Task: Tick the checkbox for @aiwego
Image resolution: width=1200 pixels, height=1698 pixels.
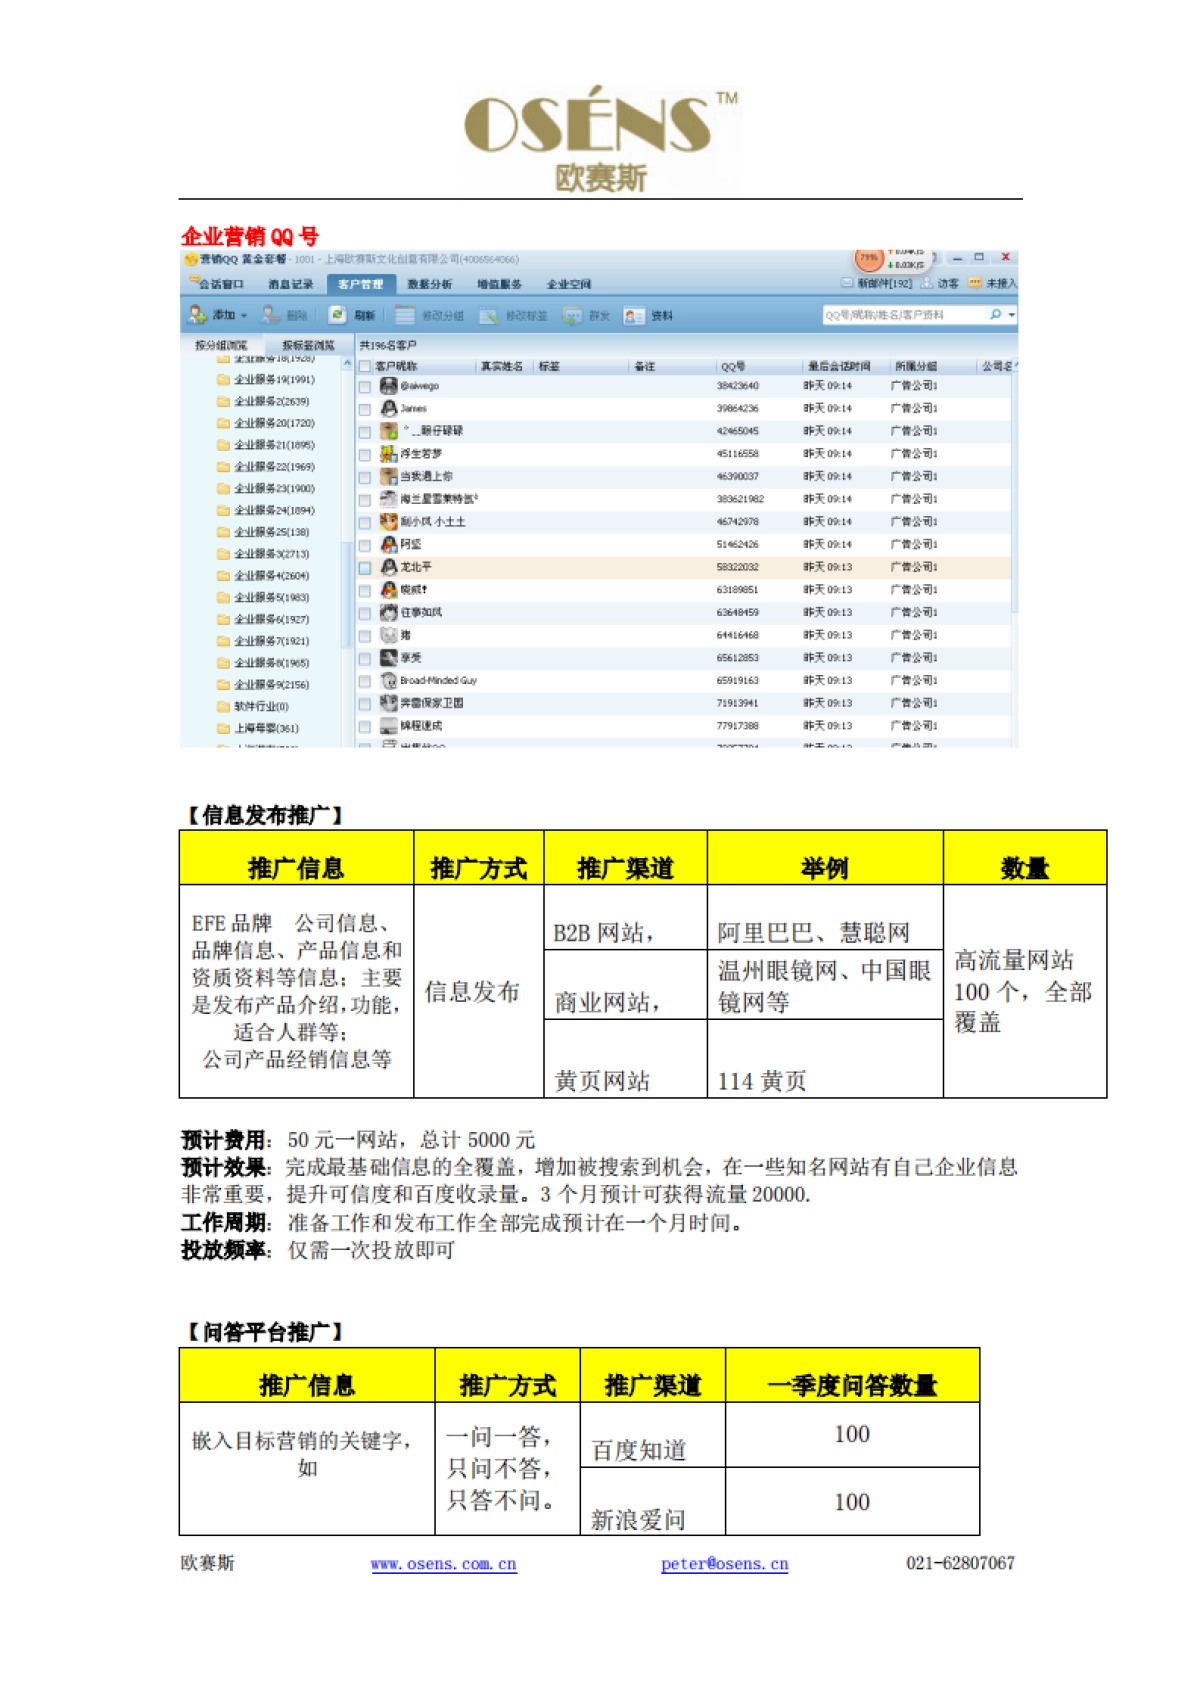Action: point(365,386)
